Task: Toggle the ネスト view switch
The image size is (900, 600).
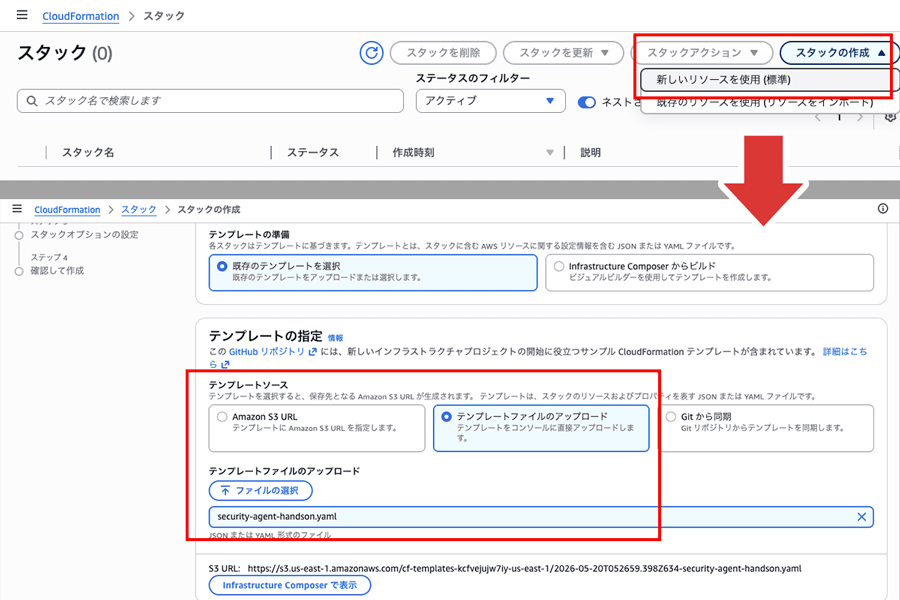Action: point(587,102)
